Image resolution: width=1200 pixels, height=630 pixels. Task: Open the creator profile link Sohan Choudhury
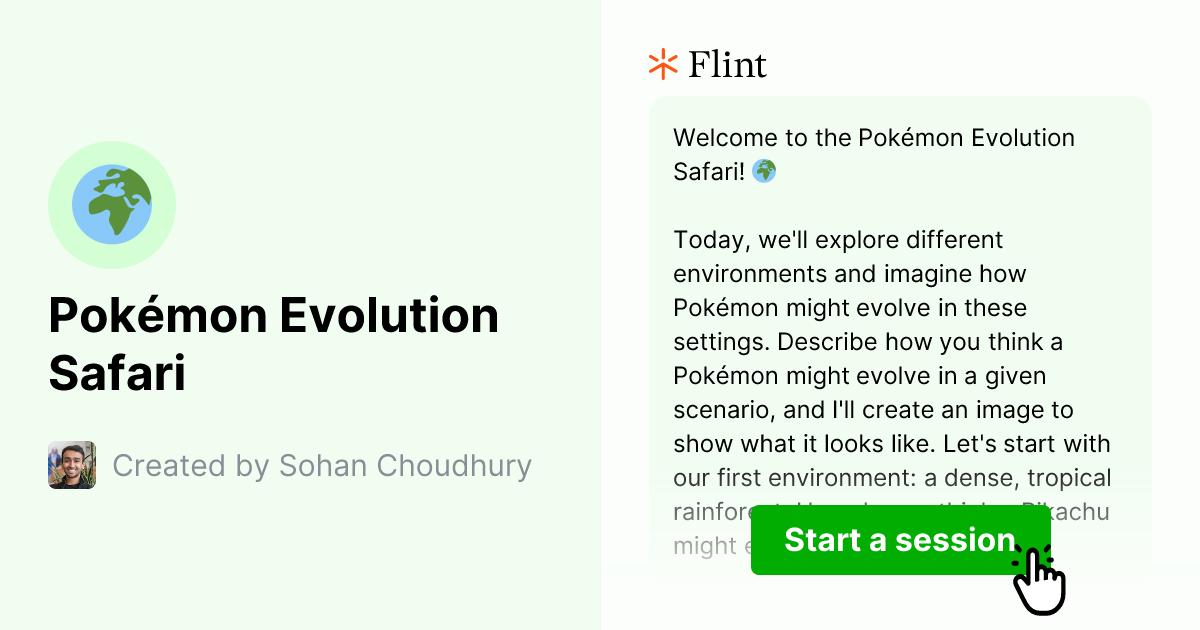pyautogui.click(x=322, y=465)
